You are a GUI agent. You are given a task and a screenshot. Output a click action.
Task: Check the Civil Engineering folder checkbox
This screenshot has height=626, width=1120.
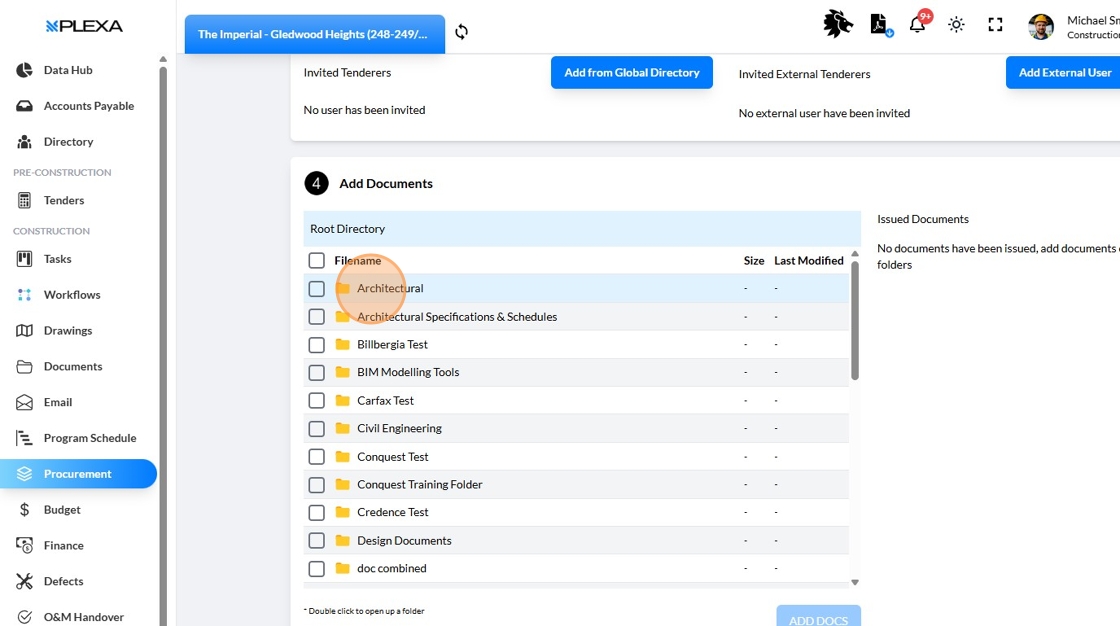click(317, 429)
